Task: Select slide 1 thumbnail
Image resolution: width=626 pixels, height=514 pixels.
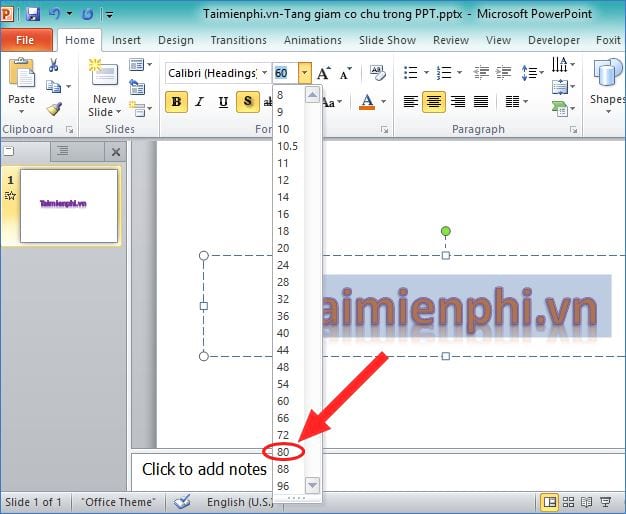Action: click(x=69, y=206)
